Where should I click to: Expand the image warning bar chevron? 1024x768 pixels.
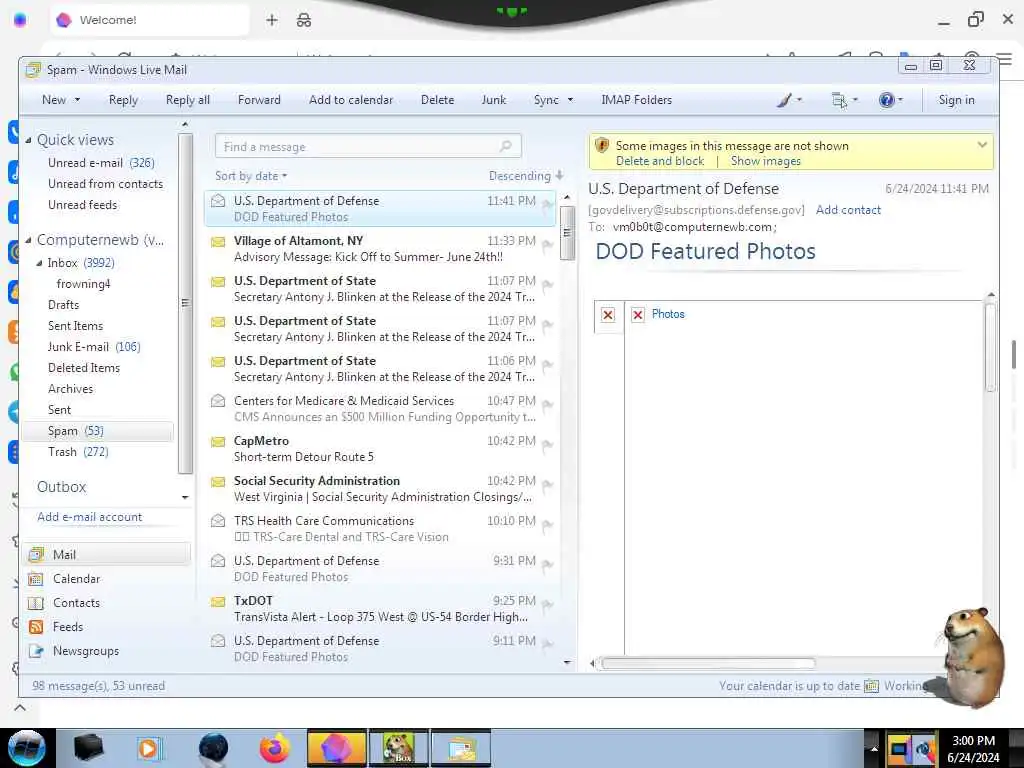point(982,145)
